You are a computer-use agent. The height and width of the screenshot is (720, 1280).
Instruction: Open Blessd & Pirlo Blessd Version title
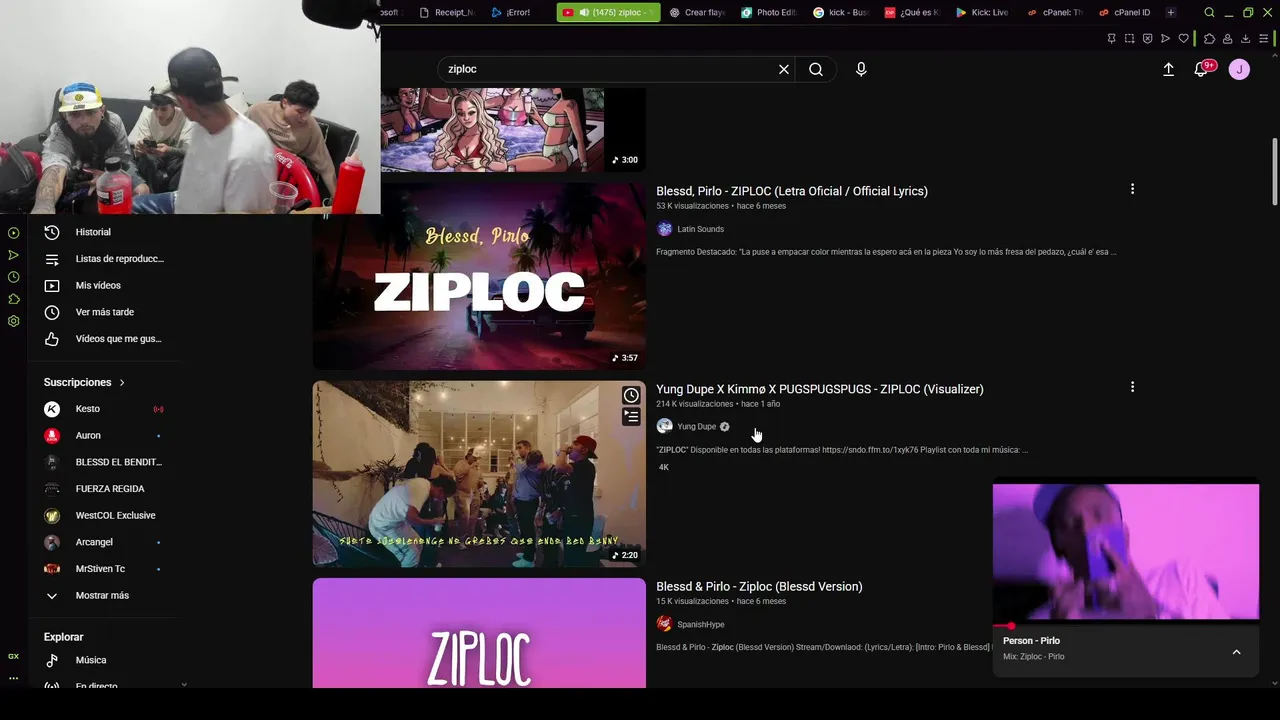759,586
